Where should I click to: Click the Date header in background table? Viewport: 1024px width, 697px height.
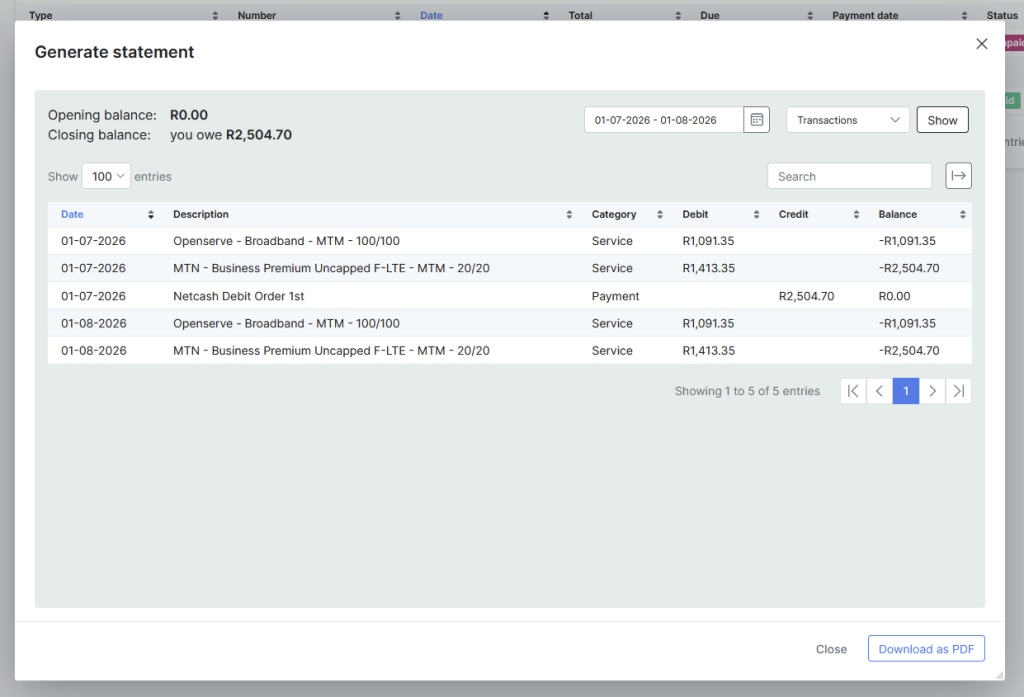(431, 15)
